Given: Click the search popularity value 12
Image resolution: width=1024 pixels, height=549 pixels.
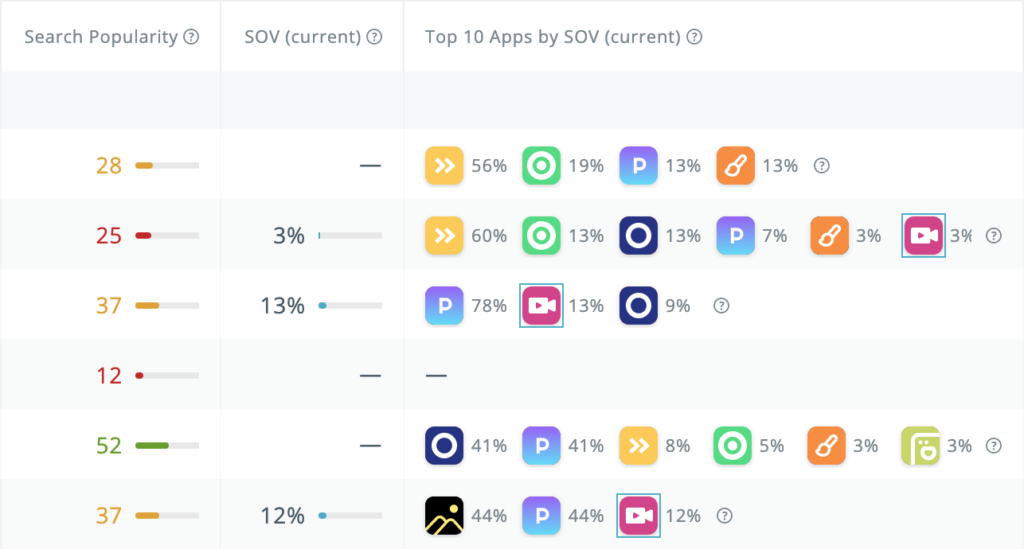Looking at the screenshot, I should coord(110,376).
